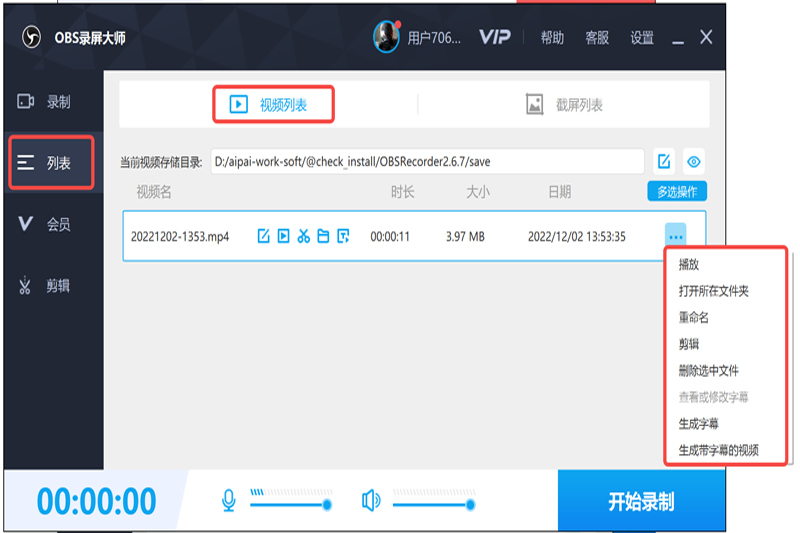Open the 剪辑 section in sidebar
Viewport: 800px width, 533px height.
click(52, 287)
